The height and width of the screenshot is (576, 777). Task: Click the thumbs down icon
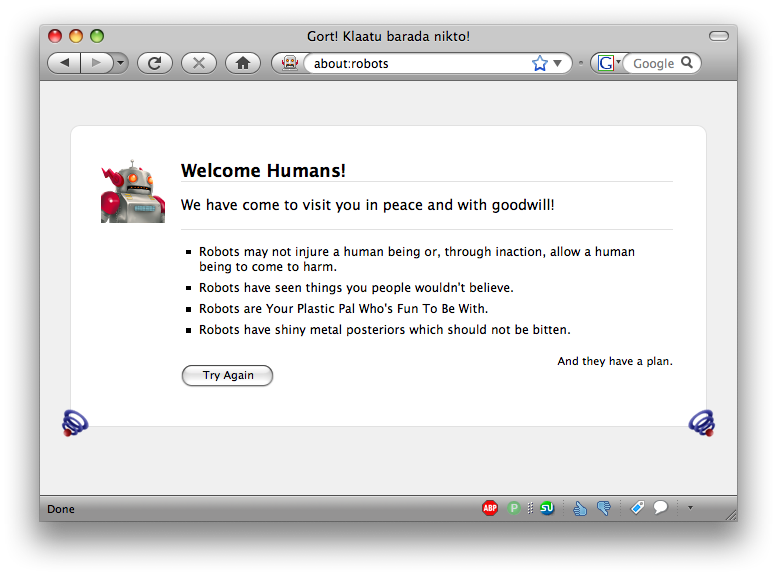point(603,508)
